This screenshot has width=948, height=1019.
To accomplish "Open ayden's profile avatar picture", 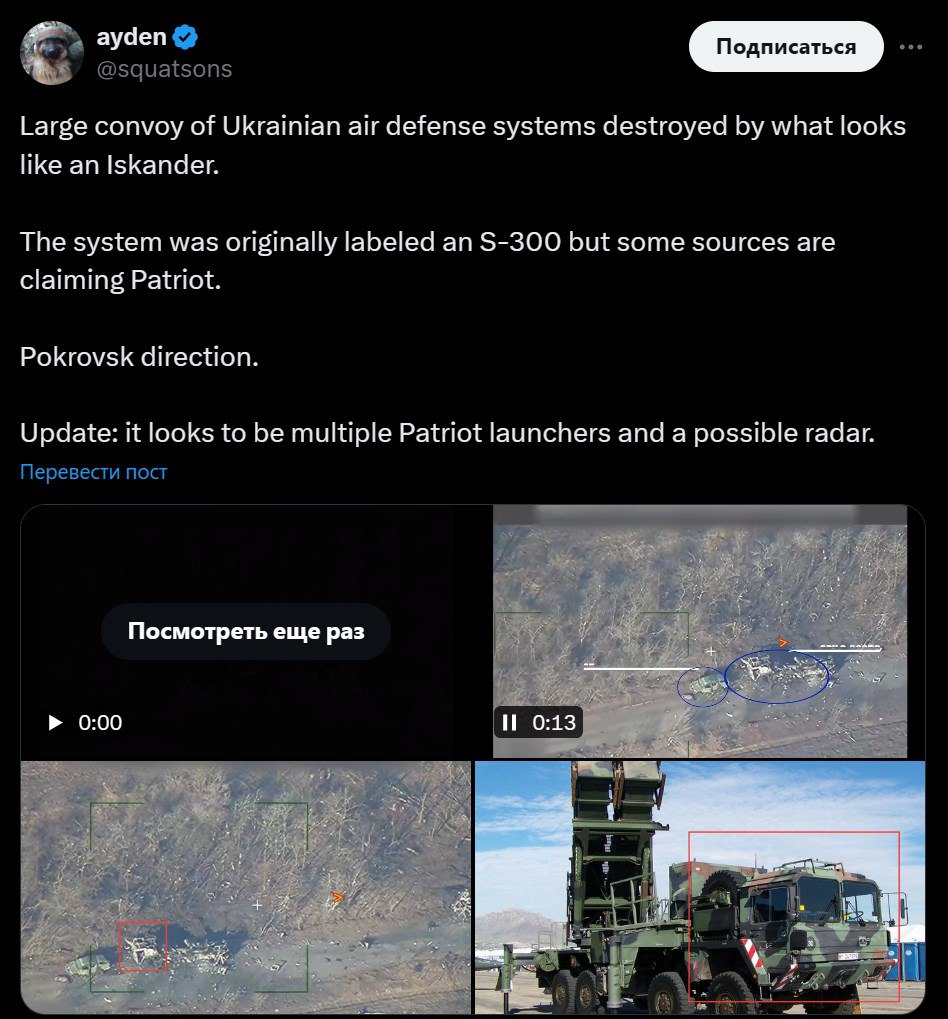I will pos(52,52).
